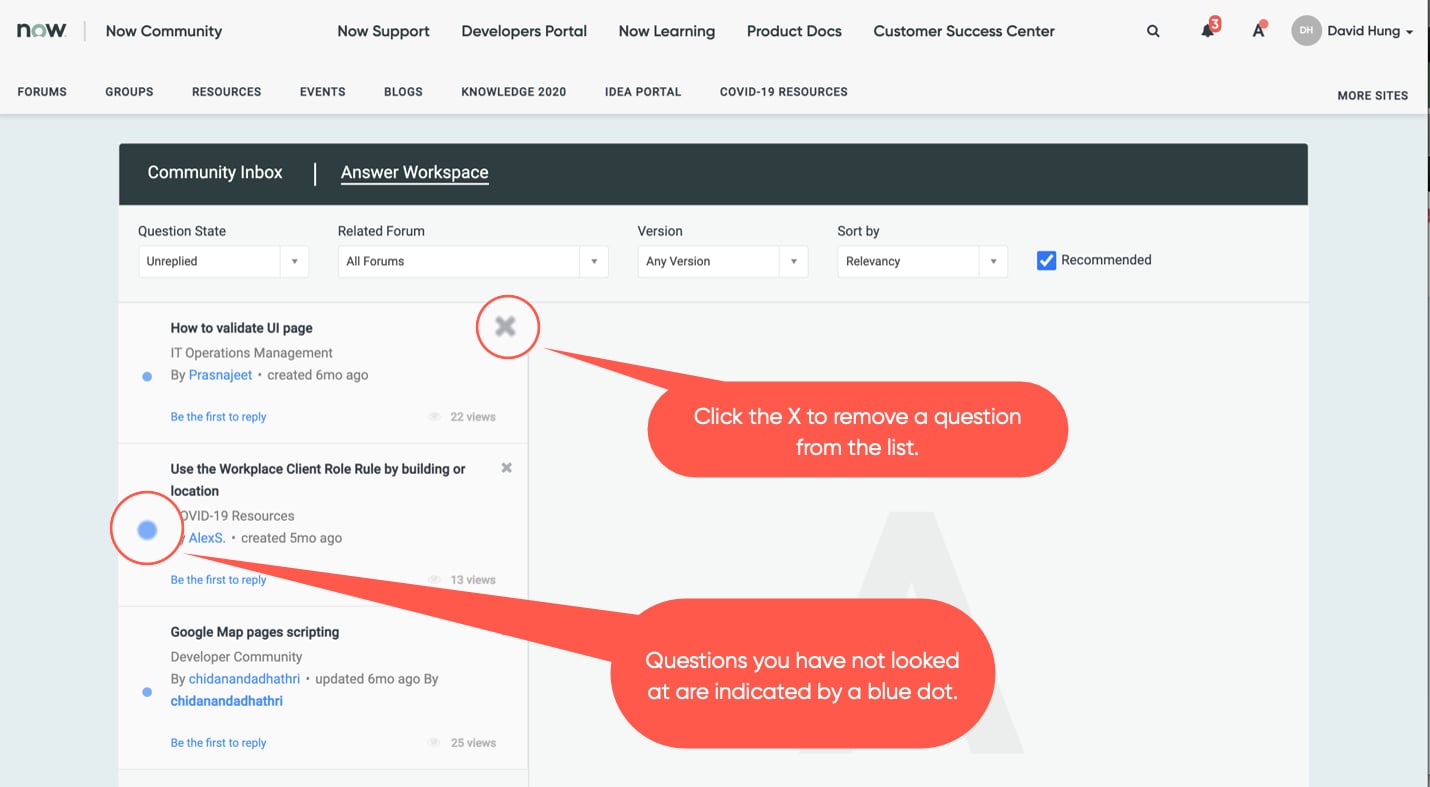Open the Product Docs link
This screenshot has width=1430, height=787.
pos(794,31)
